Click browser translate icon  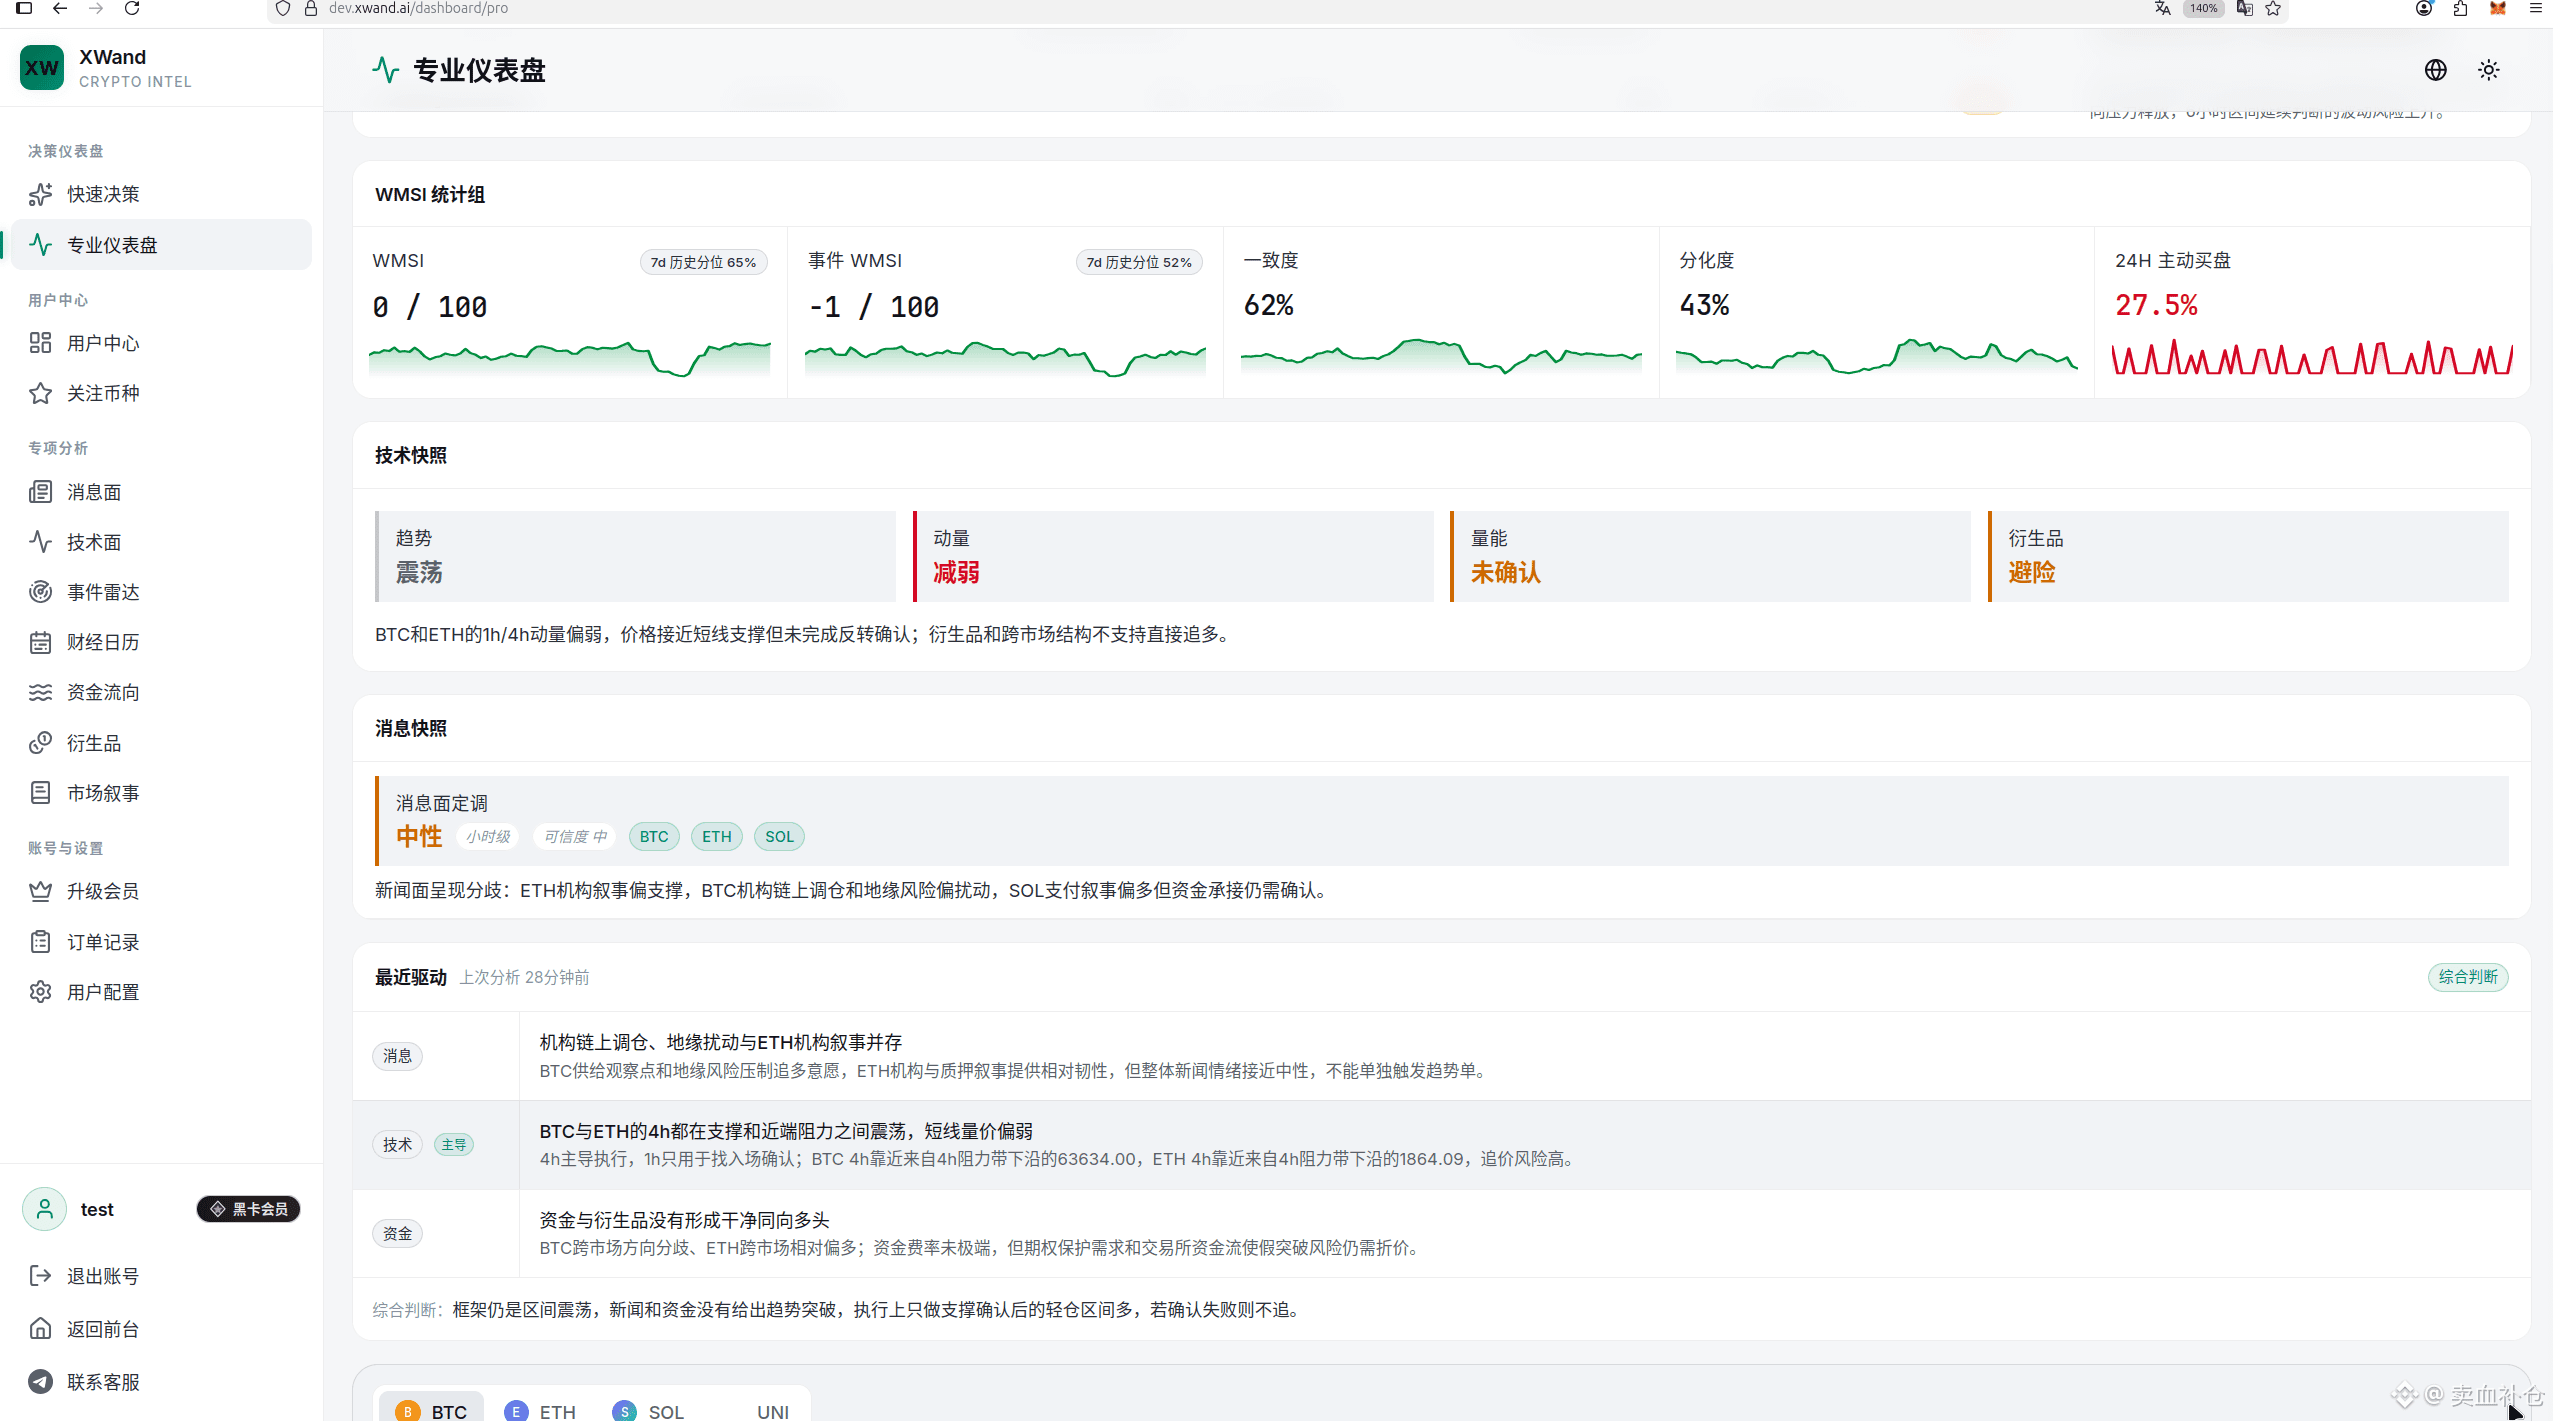point(2162,8)
